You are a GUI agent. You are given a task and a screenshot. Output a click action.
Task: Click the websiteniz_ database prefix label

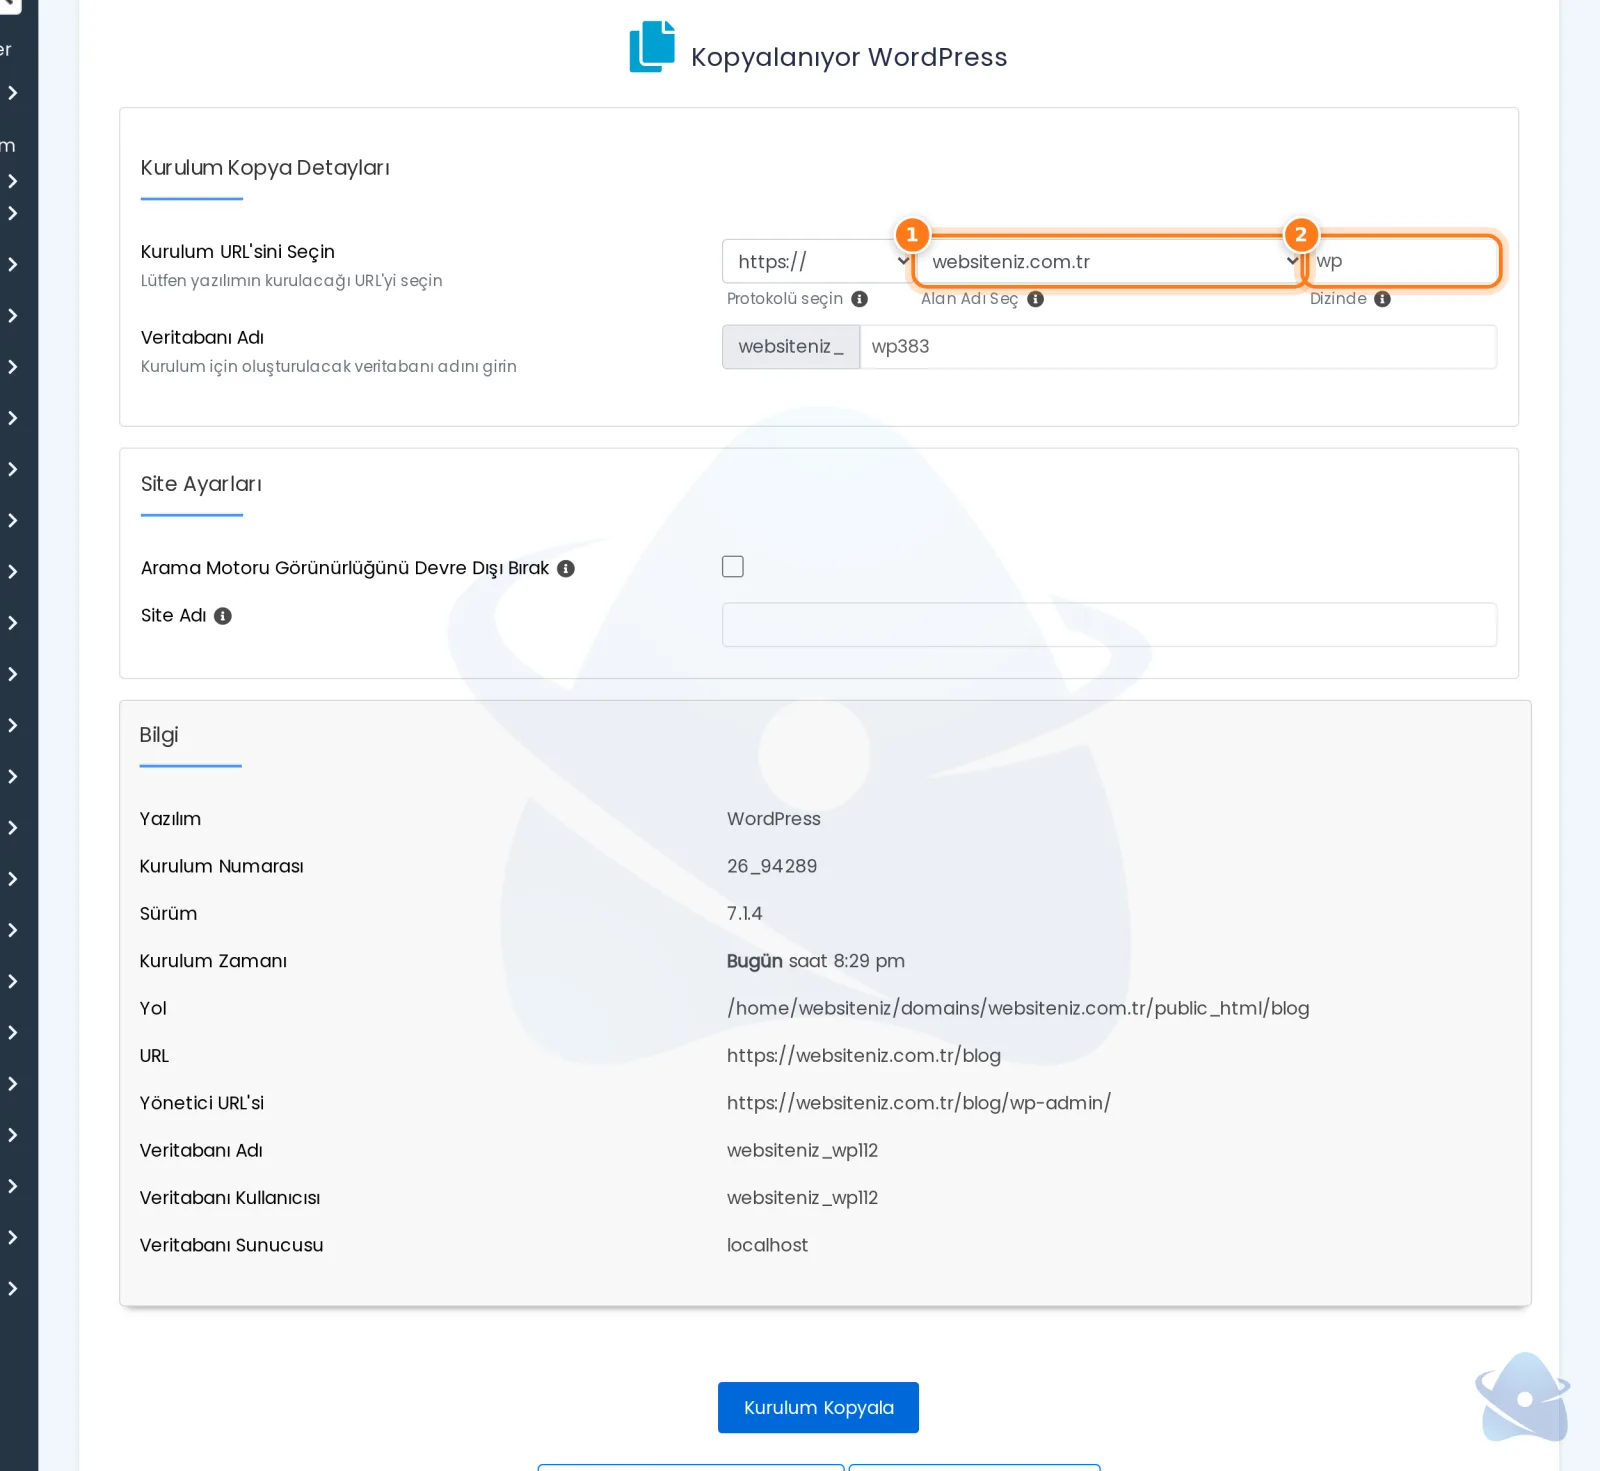click(791, 347)
